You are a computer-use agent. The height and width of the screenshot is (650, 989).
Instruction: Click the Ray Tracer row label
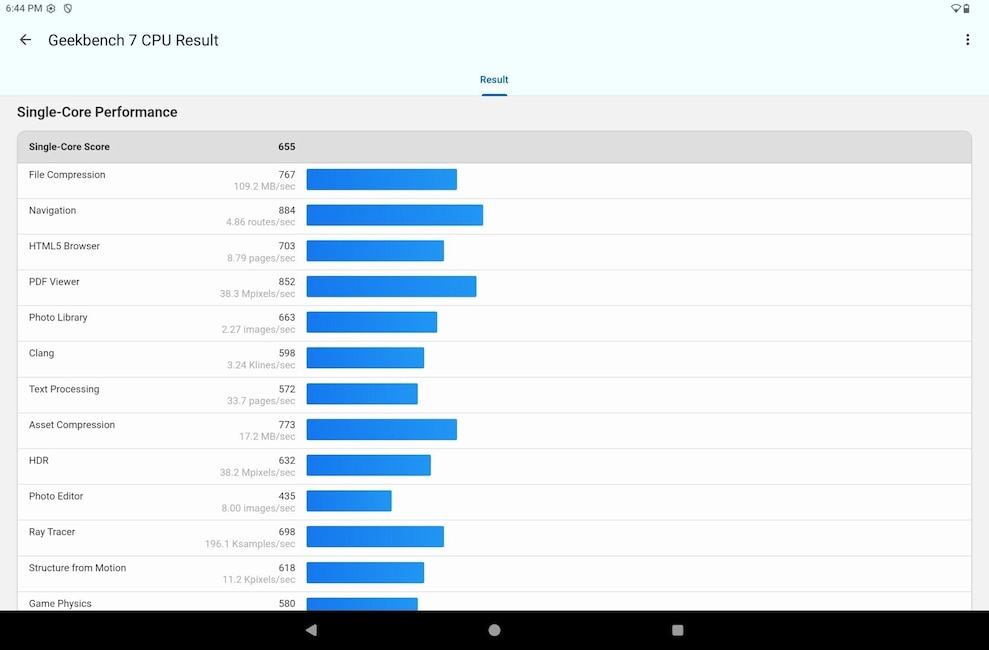click(52, 532)
